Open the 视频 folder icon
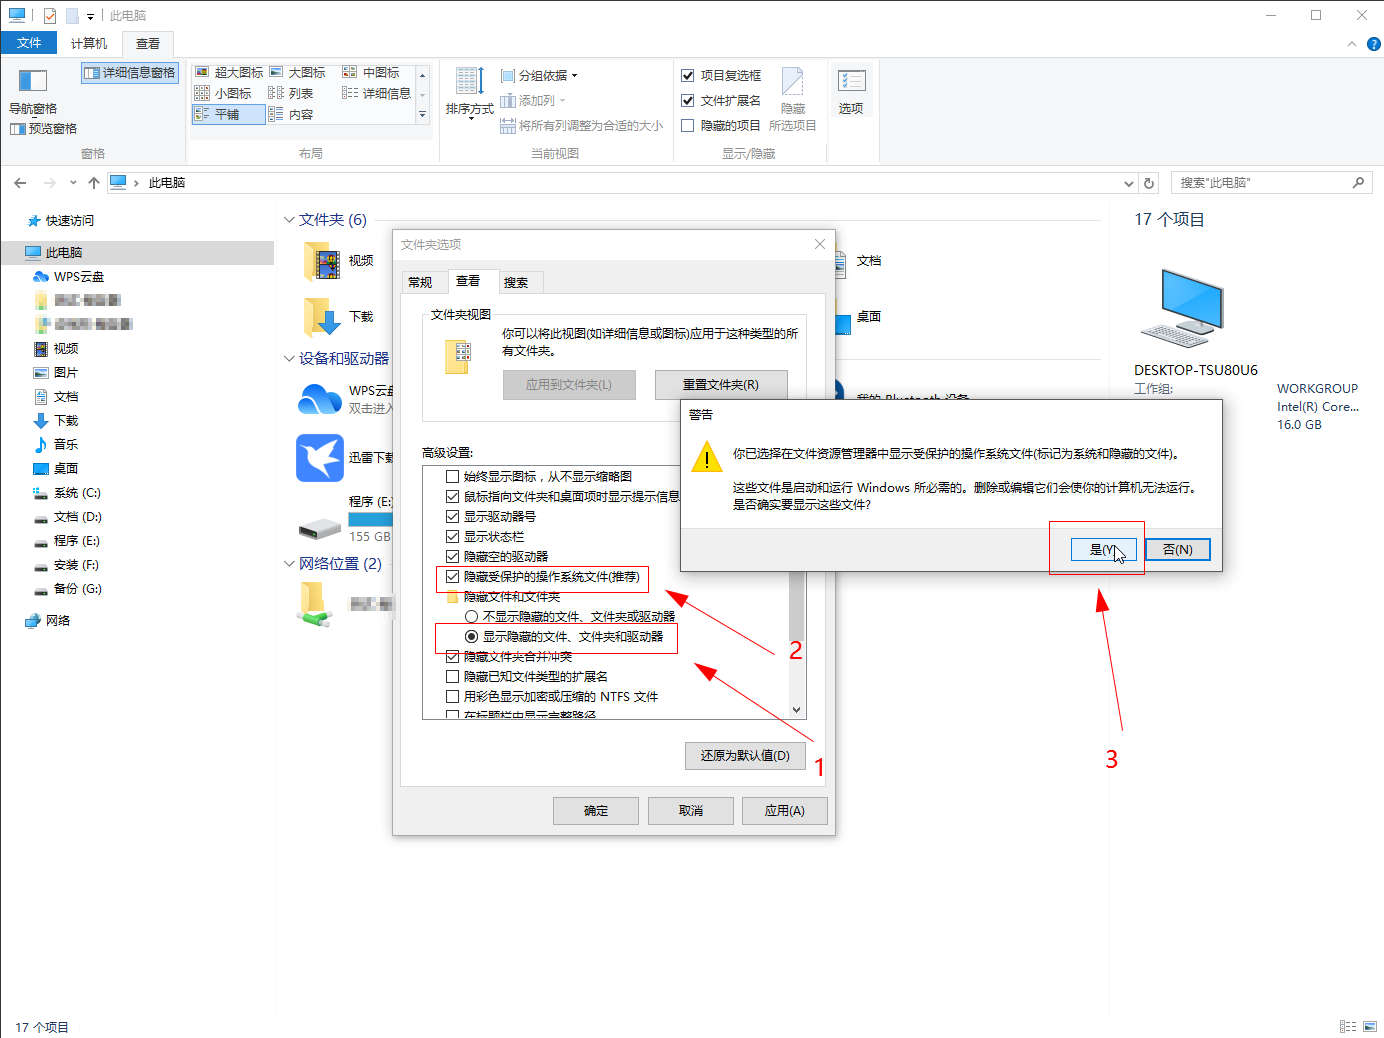 pyautogui.click(x=322, y=261)
